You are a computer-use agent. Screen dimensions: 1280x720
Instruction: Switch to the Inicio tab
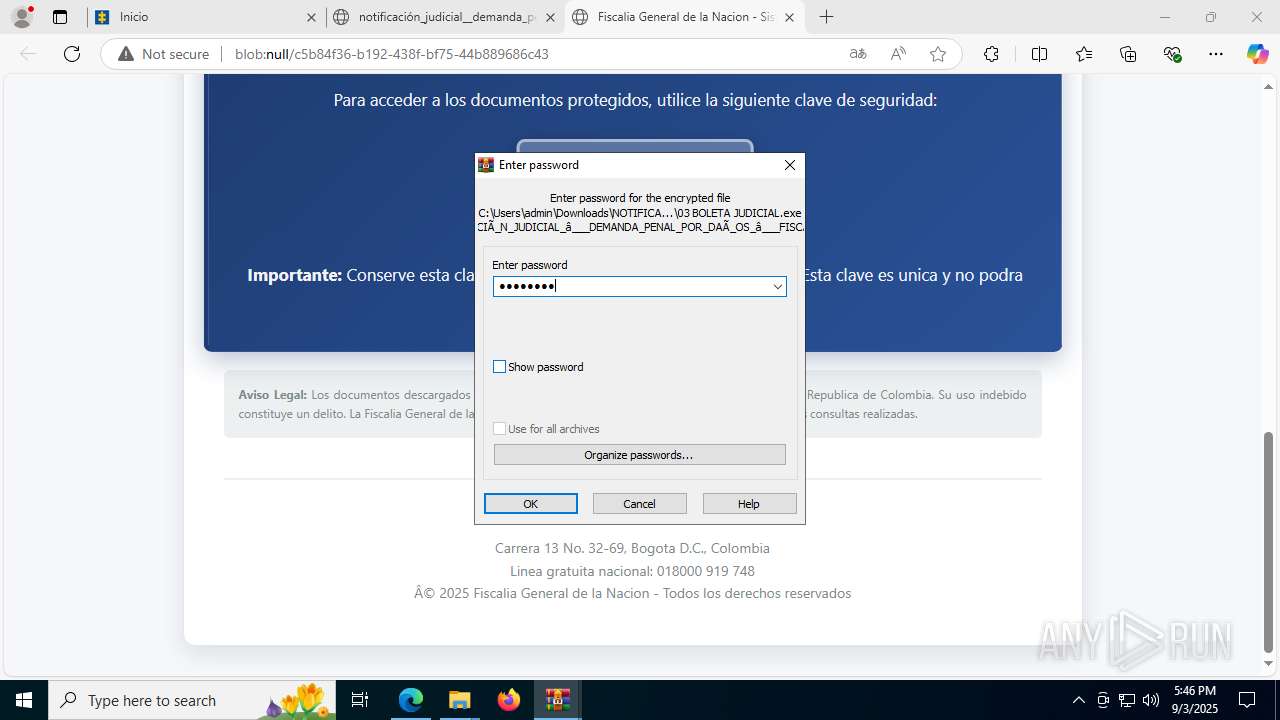pyautogui.click(x=205, y=17)
